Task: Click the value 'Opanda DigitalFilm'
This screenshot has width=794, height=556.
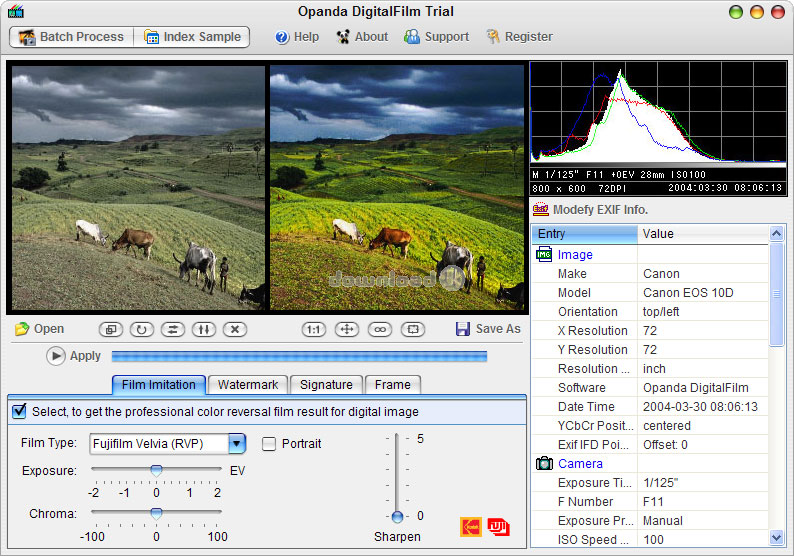Action: pyautogui.click(x=695, y=388)
